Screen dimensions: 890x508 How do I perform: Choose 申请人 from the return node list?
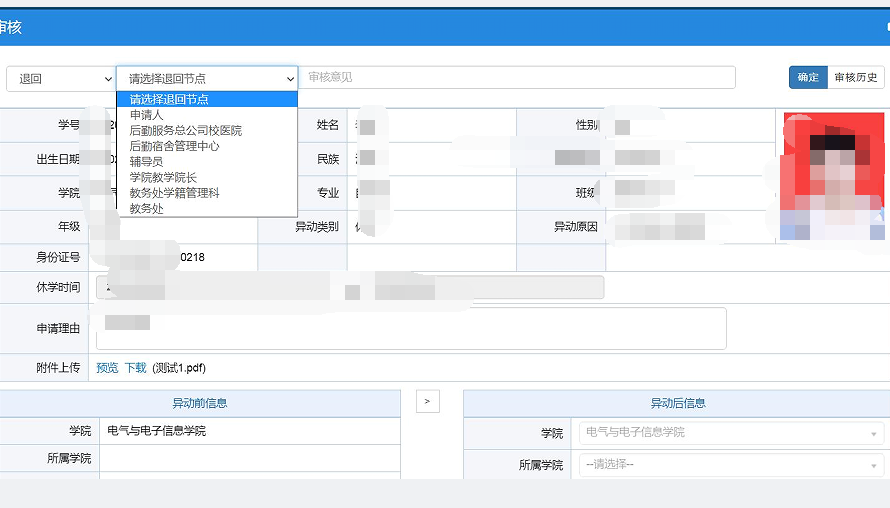tap(146, 115)
